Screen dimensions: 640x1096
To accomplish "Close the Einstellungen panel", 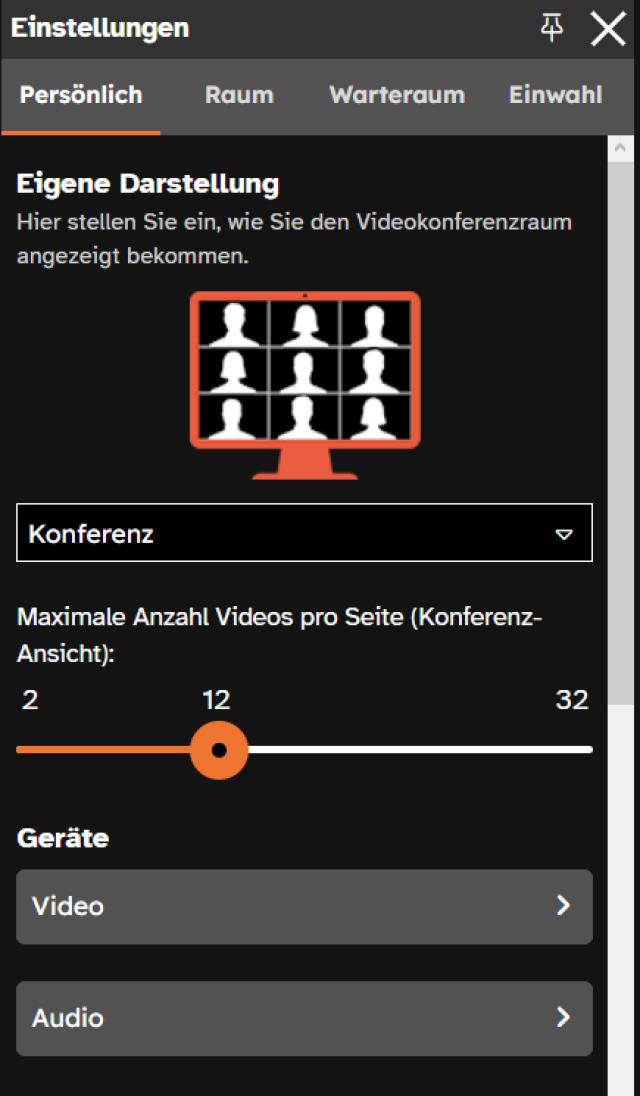I will 608,29.
